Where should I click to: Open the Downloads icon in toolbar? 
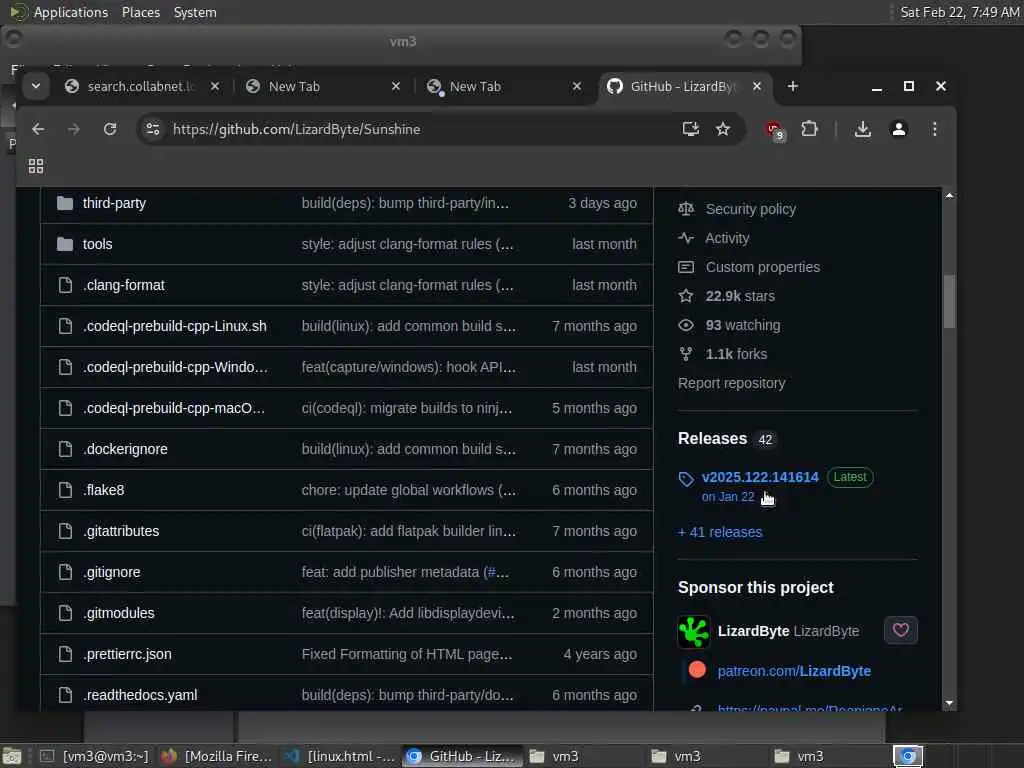[863, 129]
